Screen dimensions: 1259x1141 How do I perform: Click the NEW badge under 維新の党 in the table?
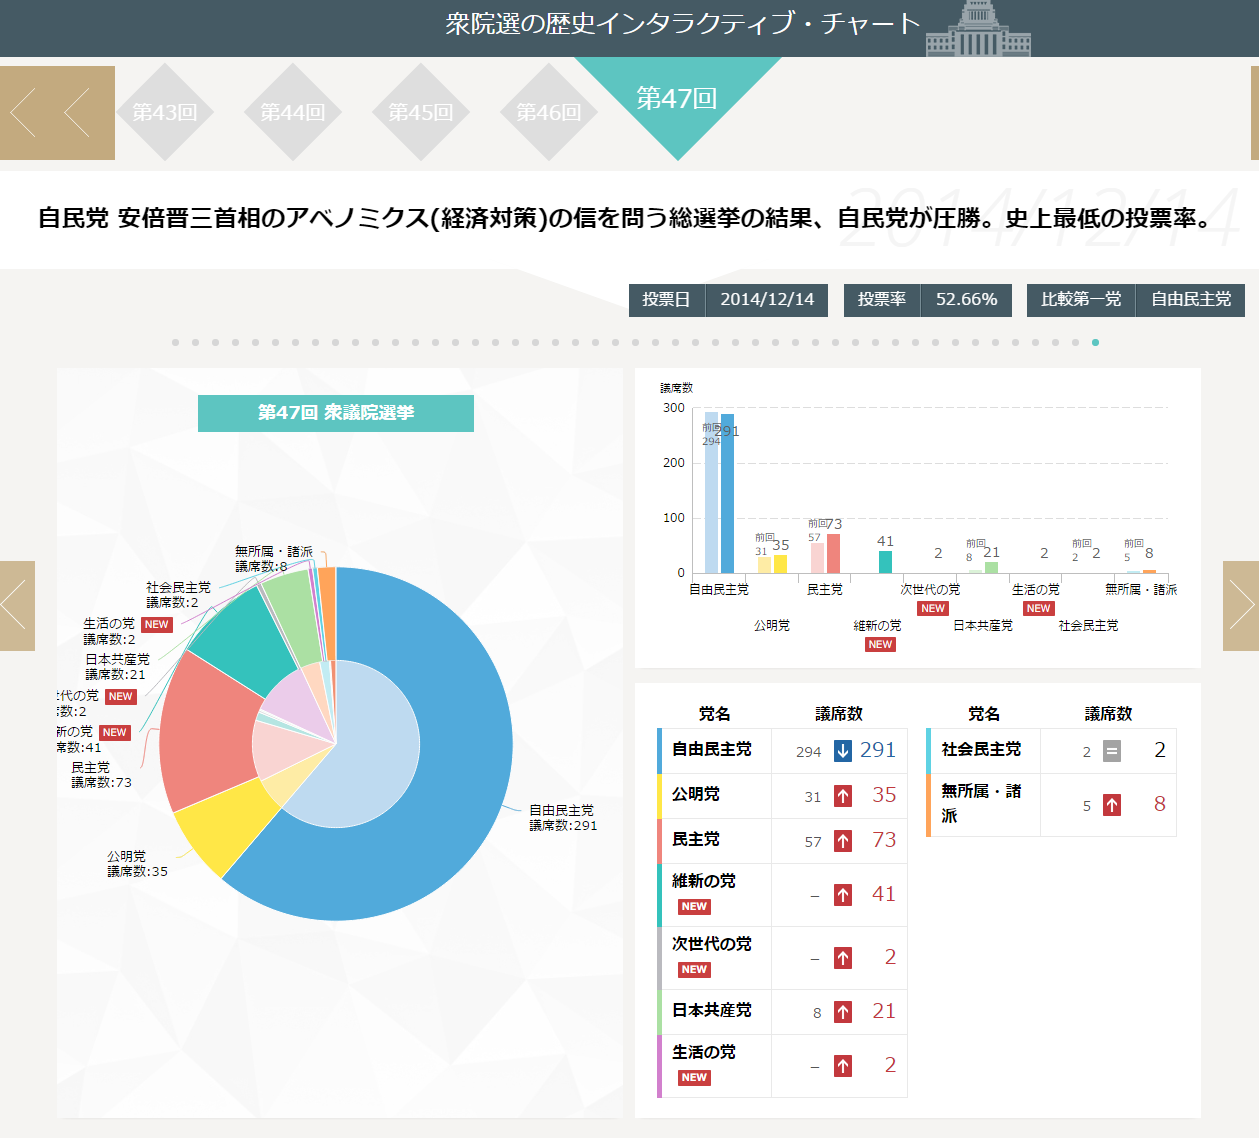pyautogui.click(x=694, y=907)
